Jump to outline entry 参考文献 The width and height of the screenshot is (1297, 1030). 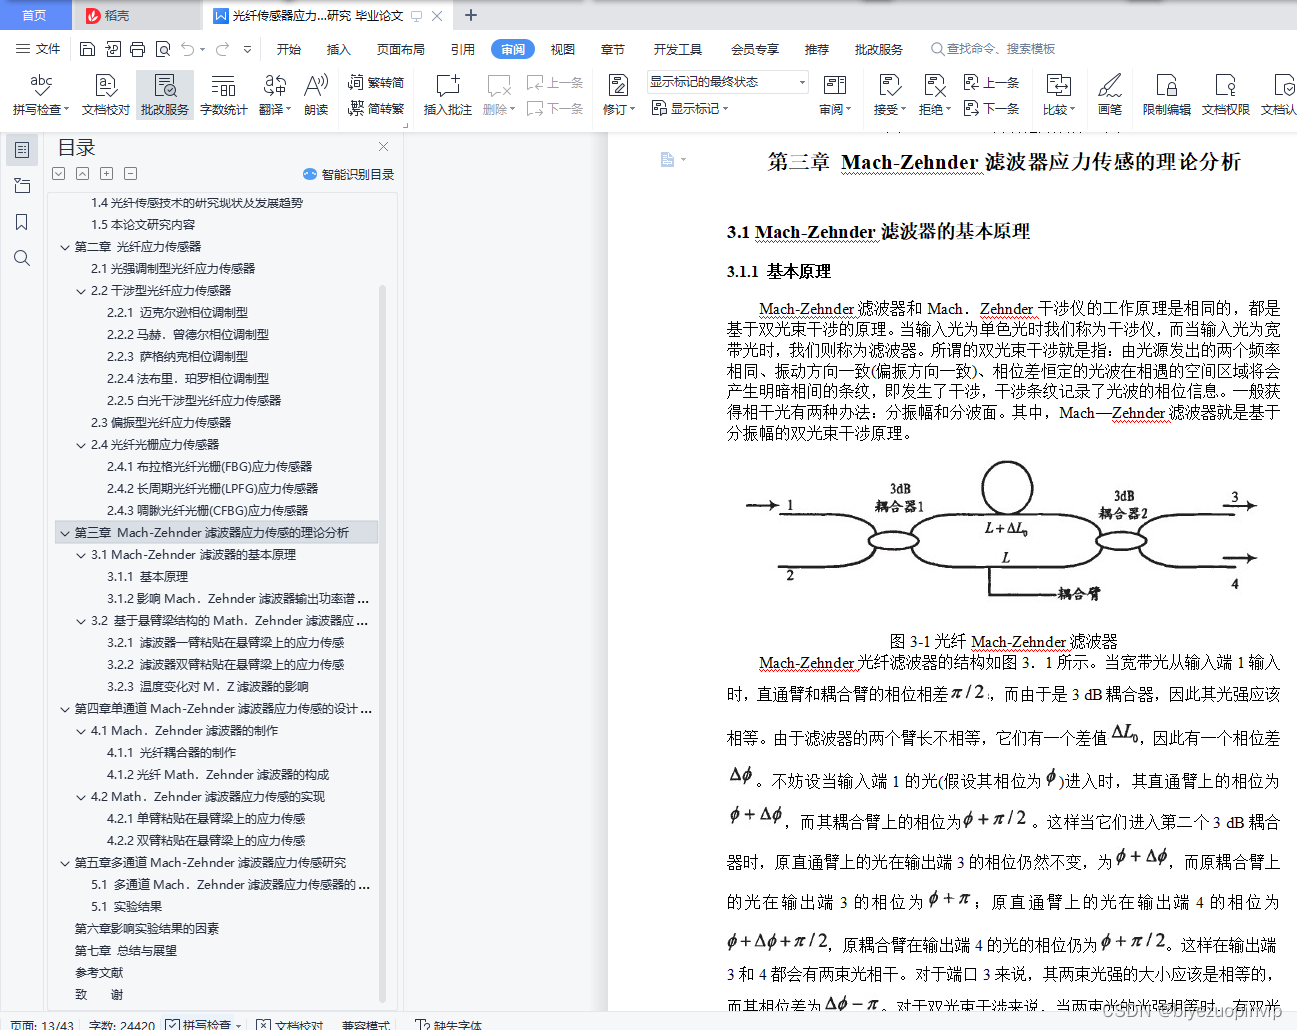99,973
